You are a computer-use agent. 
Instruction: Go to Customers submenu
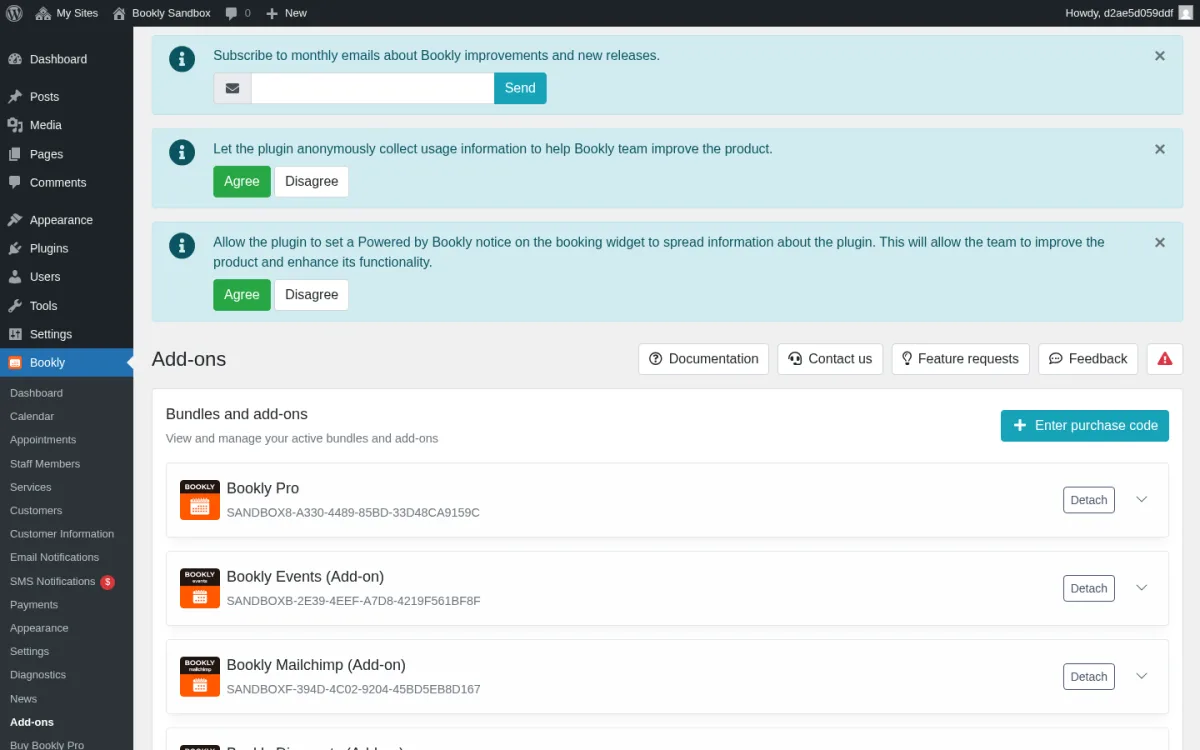coord(36,510)
